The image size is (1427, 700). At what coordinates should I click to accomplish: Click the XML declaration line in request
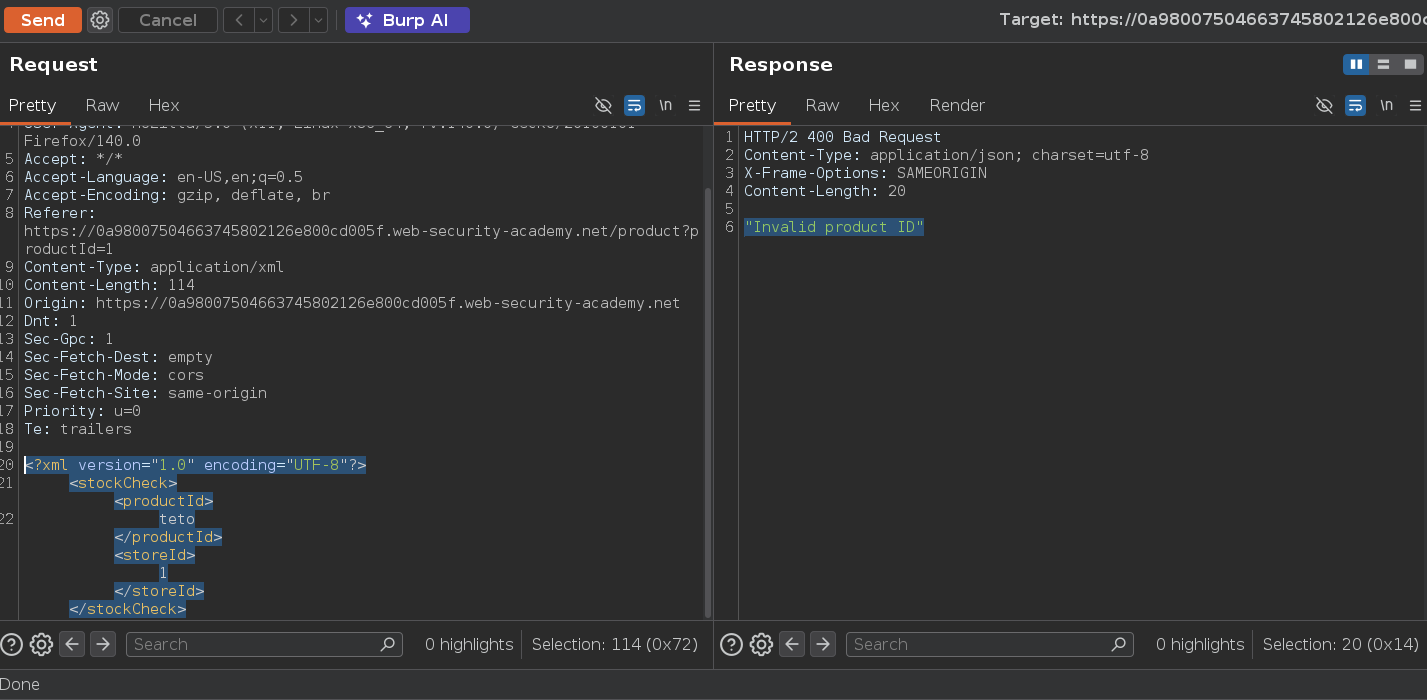coord(195,465)
